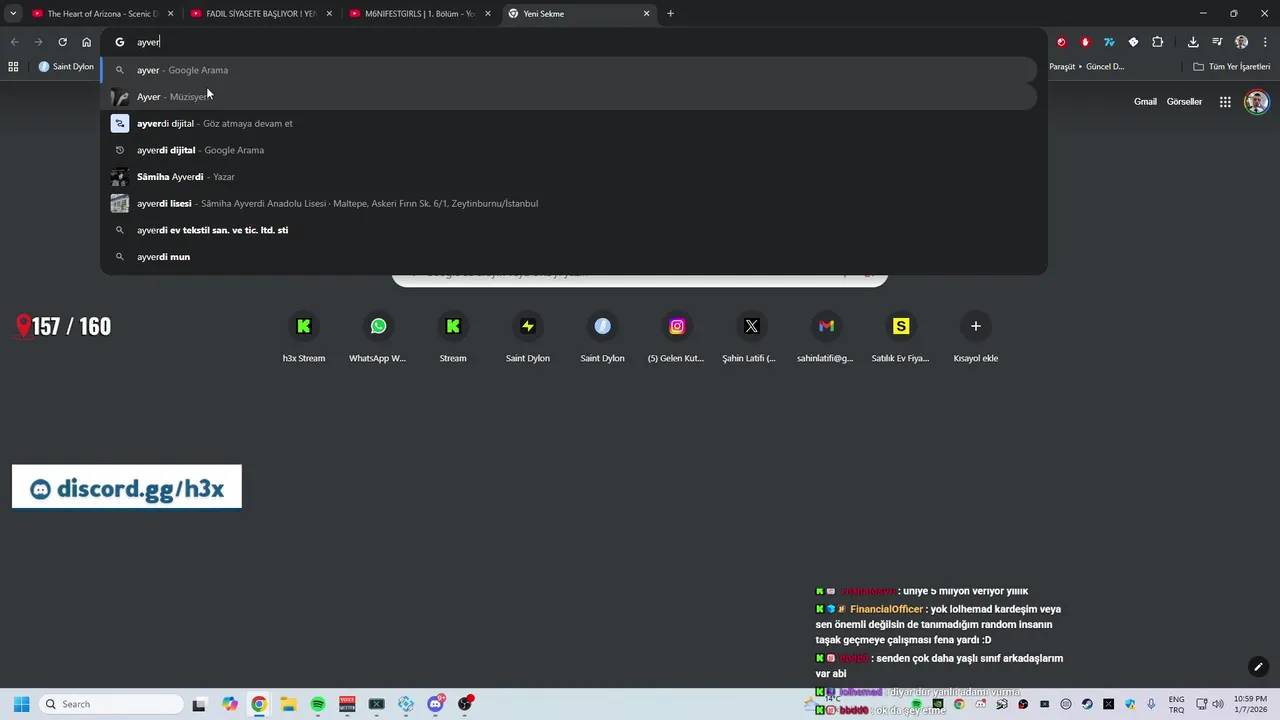Image resolution: width=1280 pixels, height=720 pixels.
Task: Reload the page with the refresh icon
Action: (62, 42)
